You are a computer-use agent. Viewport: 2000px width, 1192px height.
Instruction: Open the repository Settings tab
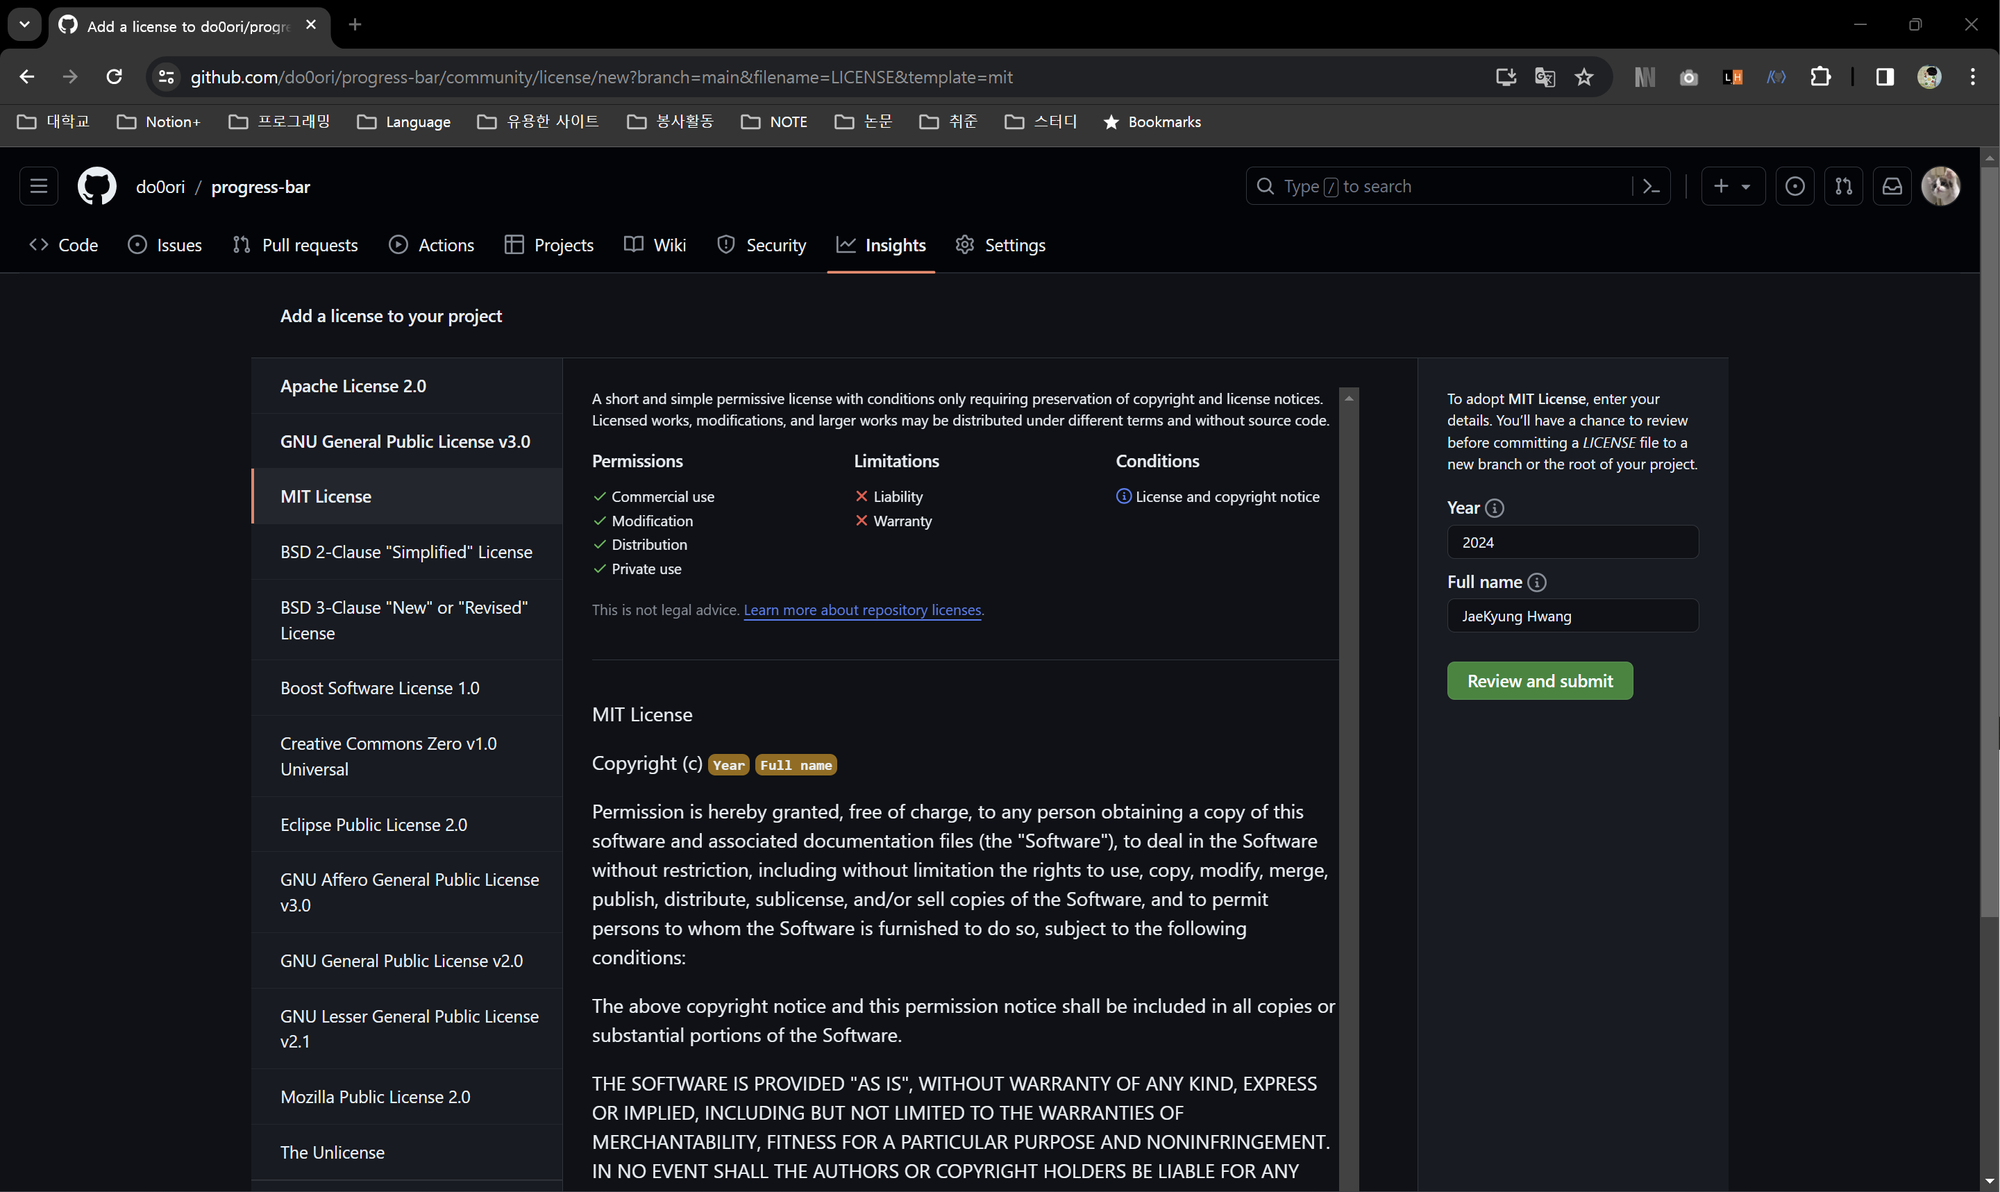pos(1001,245)
